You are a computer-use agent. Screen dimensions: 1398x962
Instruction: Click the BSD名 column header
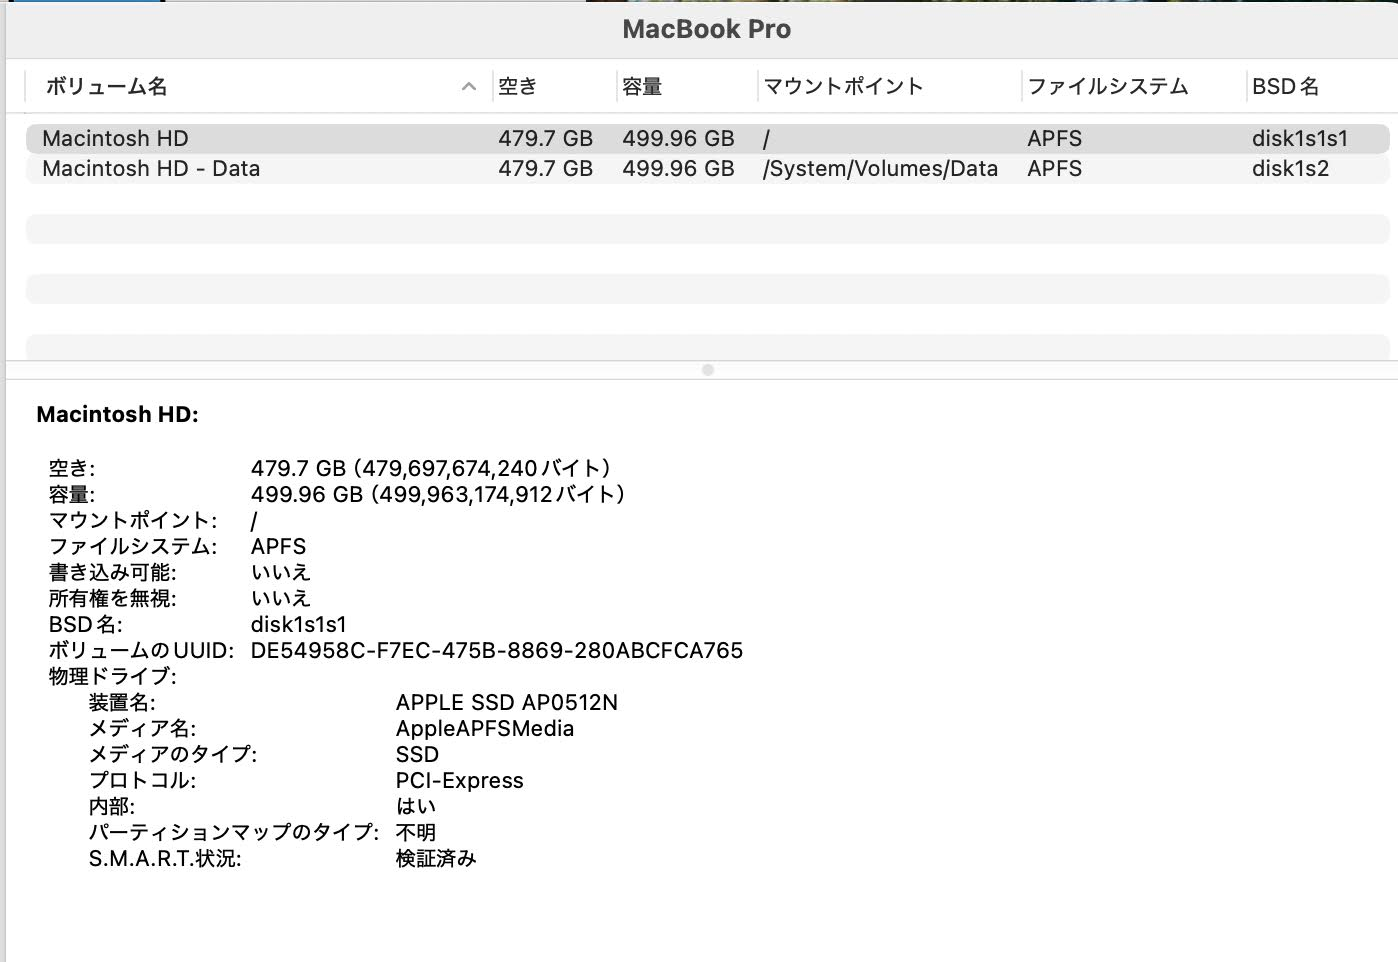pos(1287,87)
